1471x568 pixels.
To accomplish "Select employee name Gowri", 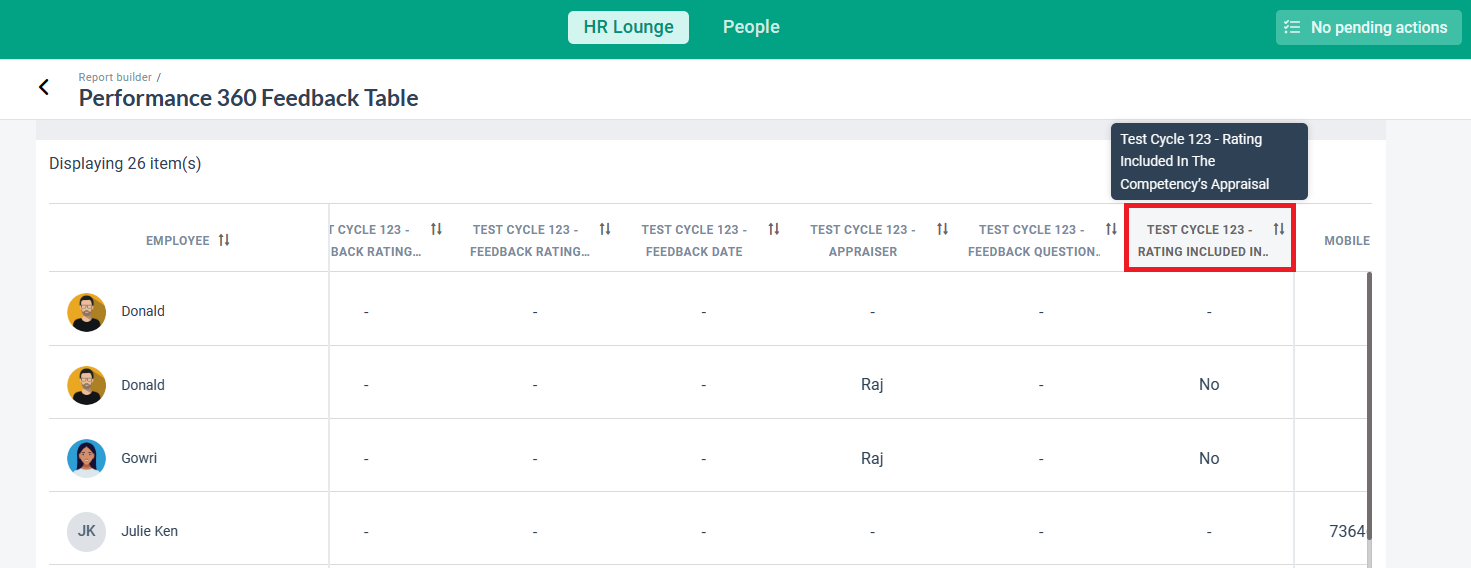I will coord(139,458).
